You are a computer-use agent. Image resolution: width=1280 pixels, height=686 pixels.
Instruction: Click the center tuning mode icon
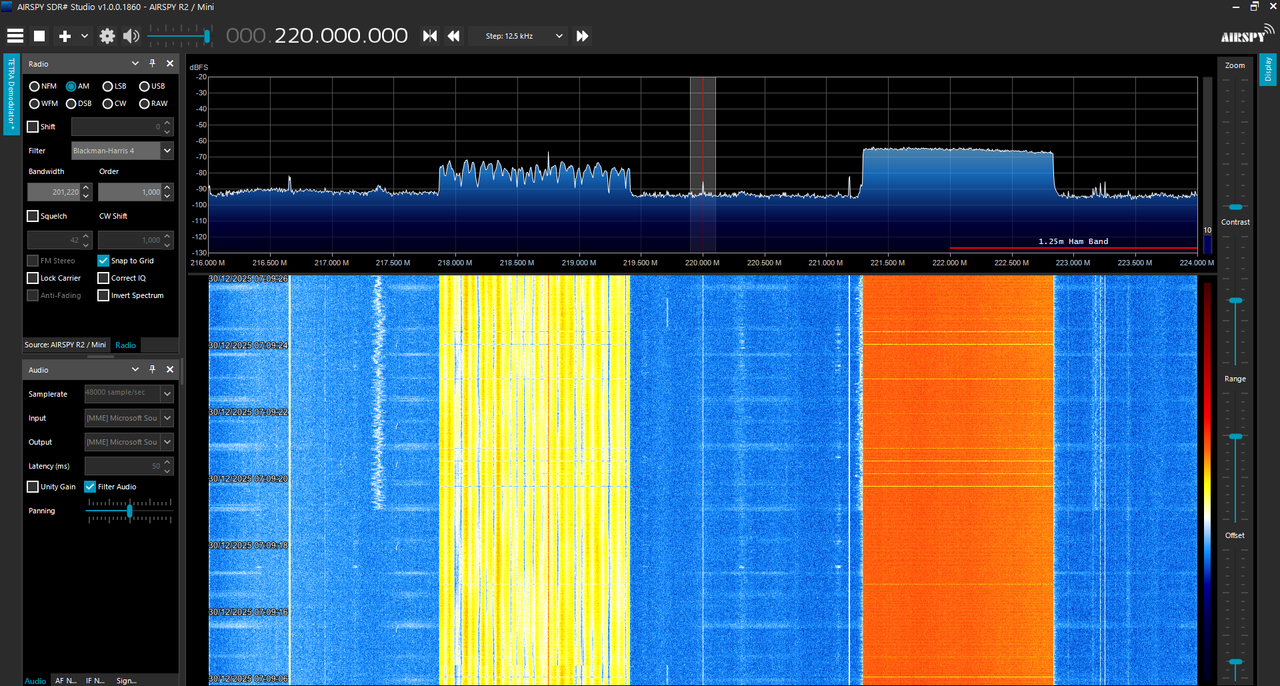[x=430, y=36]
